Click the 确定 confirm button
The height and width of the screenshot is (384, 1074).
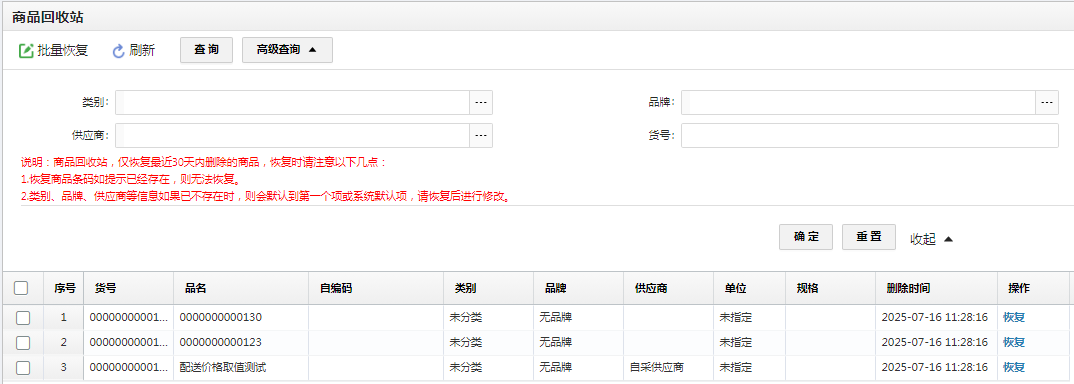(x=806, y=237)
